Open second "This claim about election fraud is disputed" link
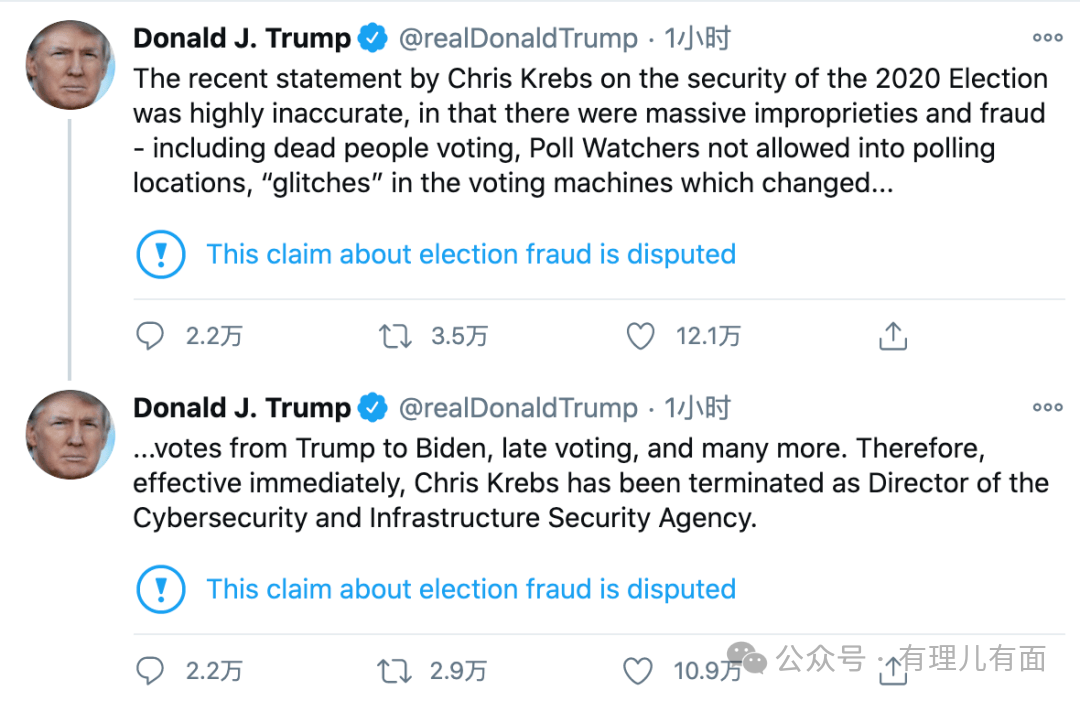 point(471,589)
